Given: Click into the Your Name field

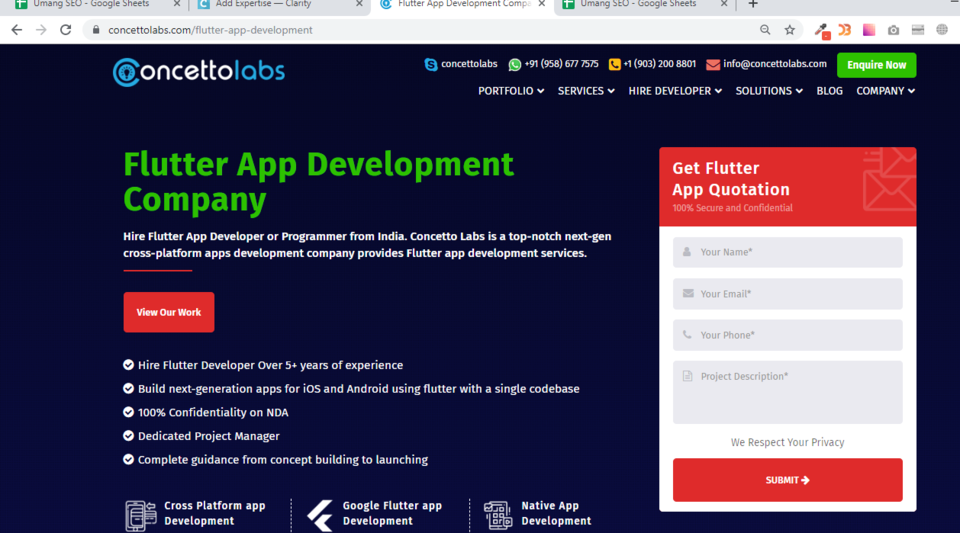Looking at the screenshot, I should point(787,252).
